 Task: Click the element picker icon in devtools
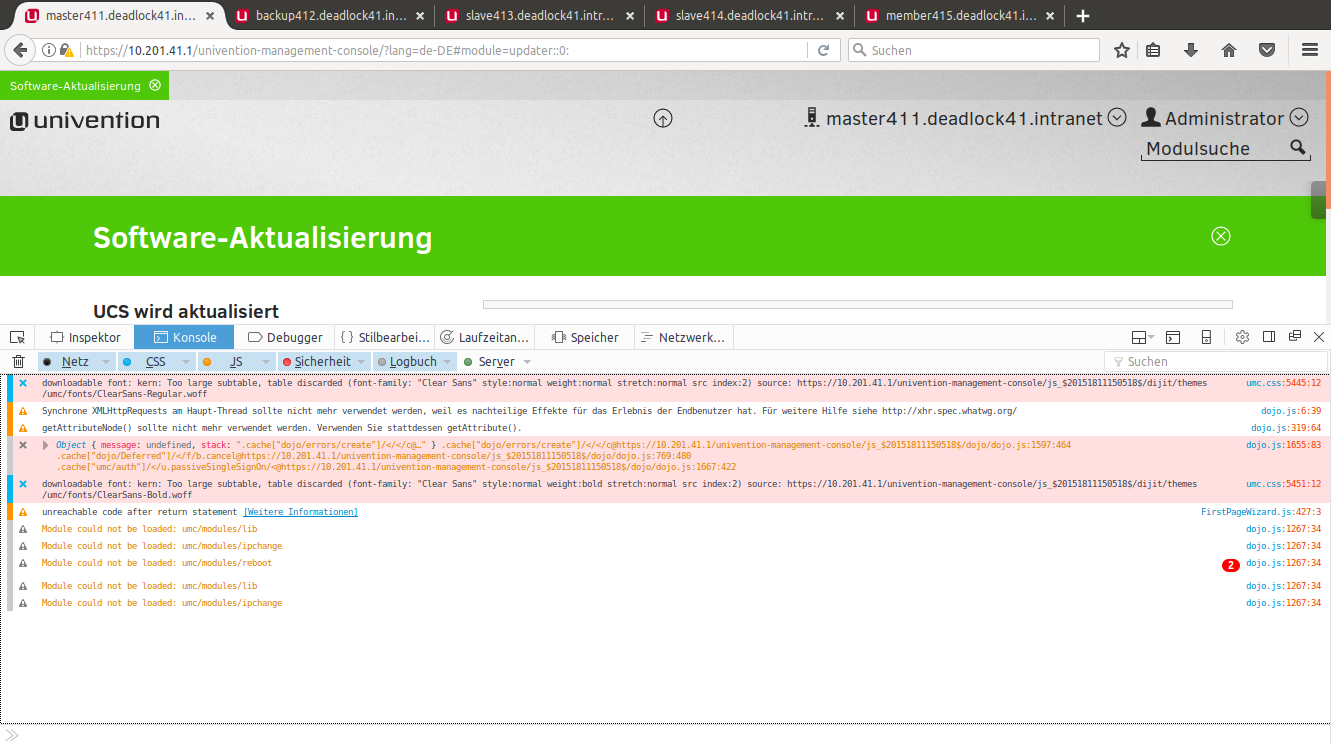click(17, 337)
